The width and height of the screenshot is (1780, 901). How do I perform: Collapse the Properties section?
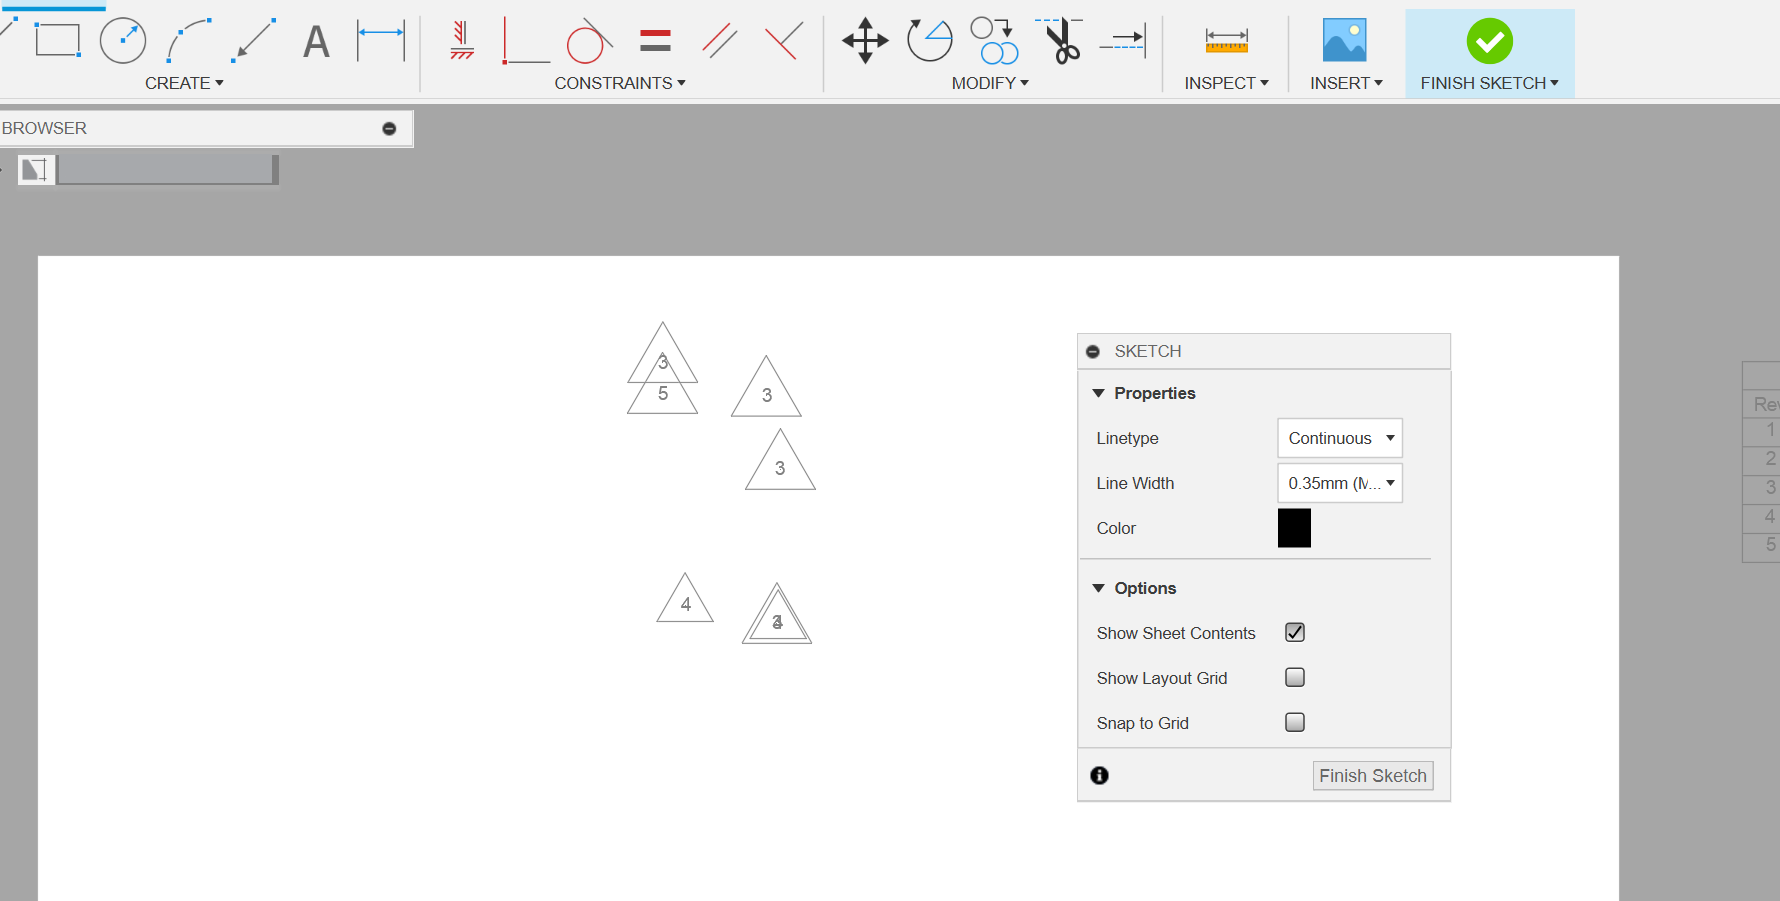click(x=1098, y=393)
